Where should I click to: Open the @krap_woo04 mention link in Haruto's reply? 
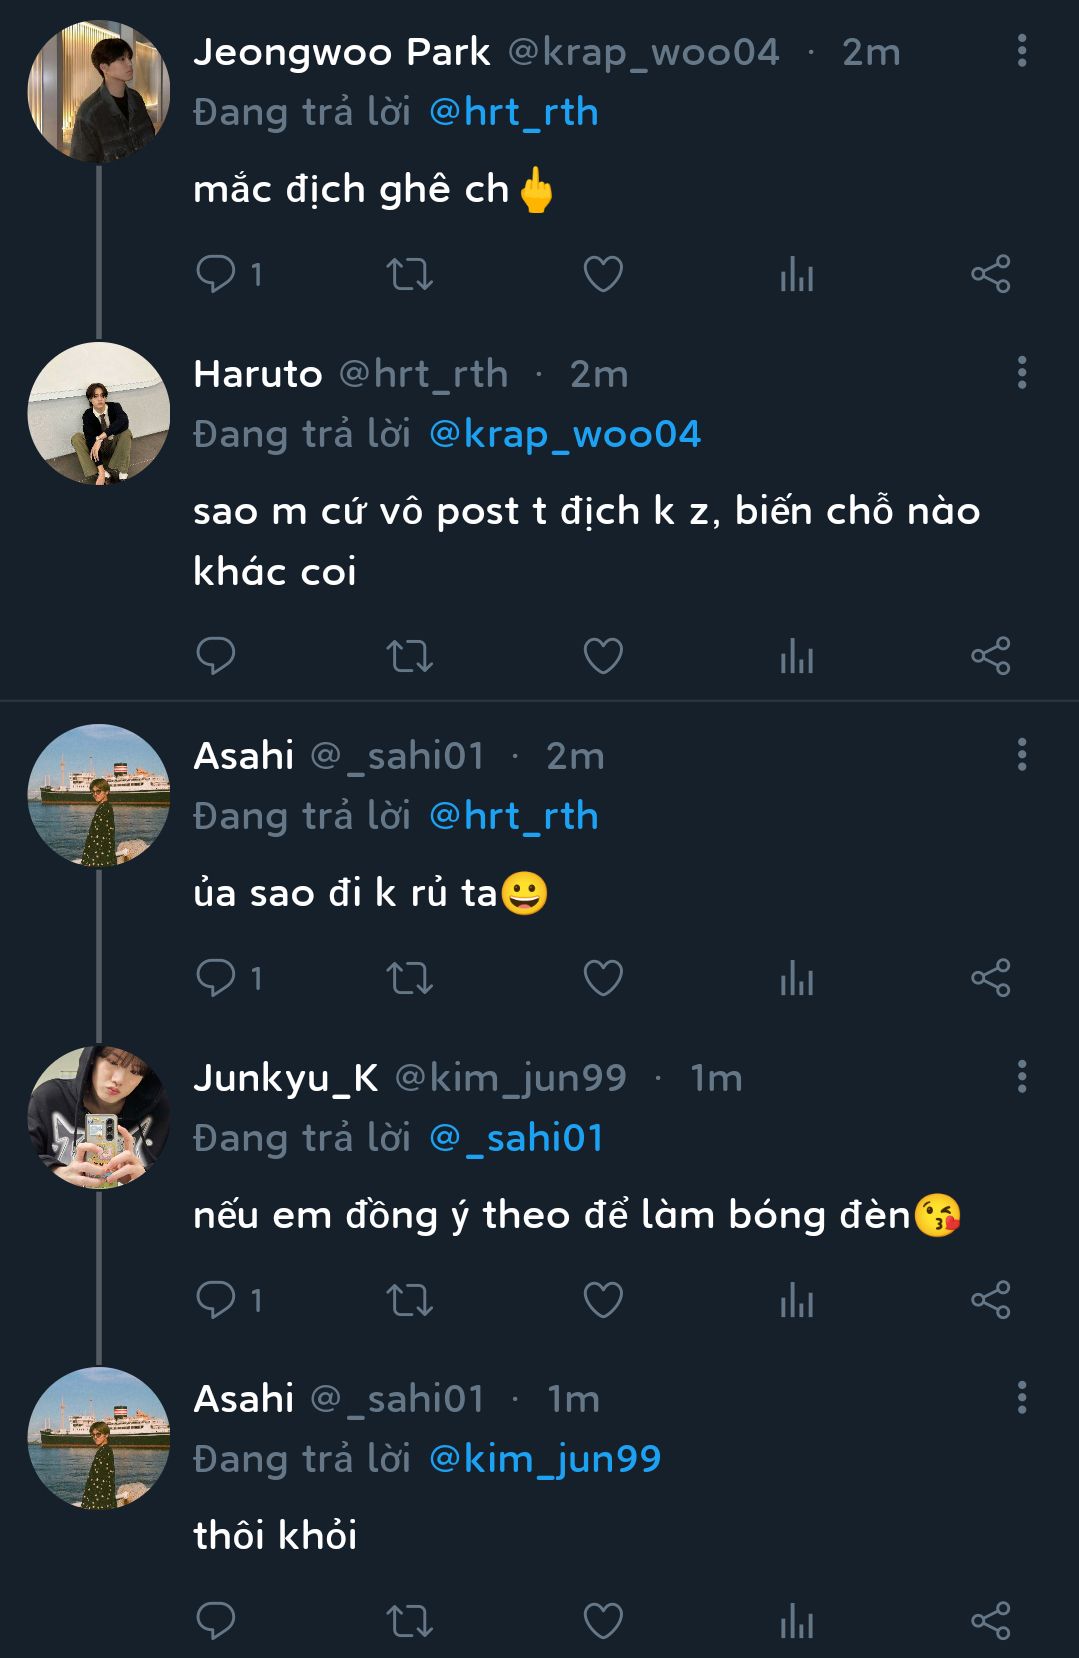pyautogui.click(x=565, y=434)
